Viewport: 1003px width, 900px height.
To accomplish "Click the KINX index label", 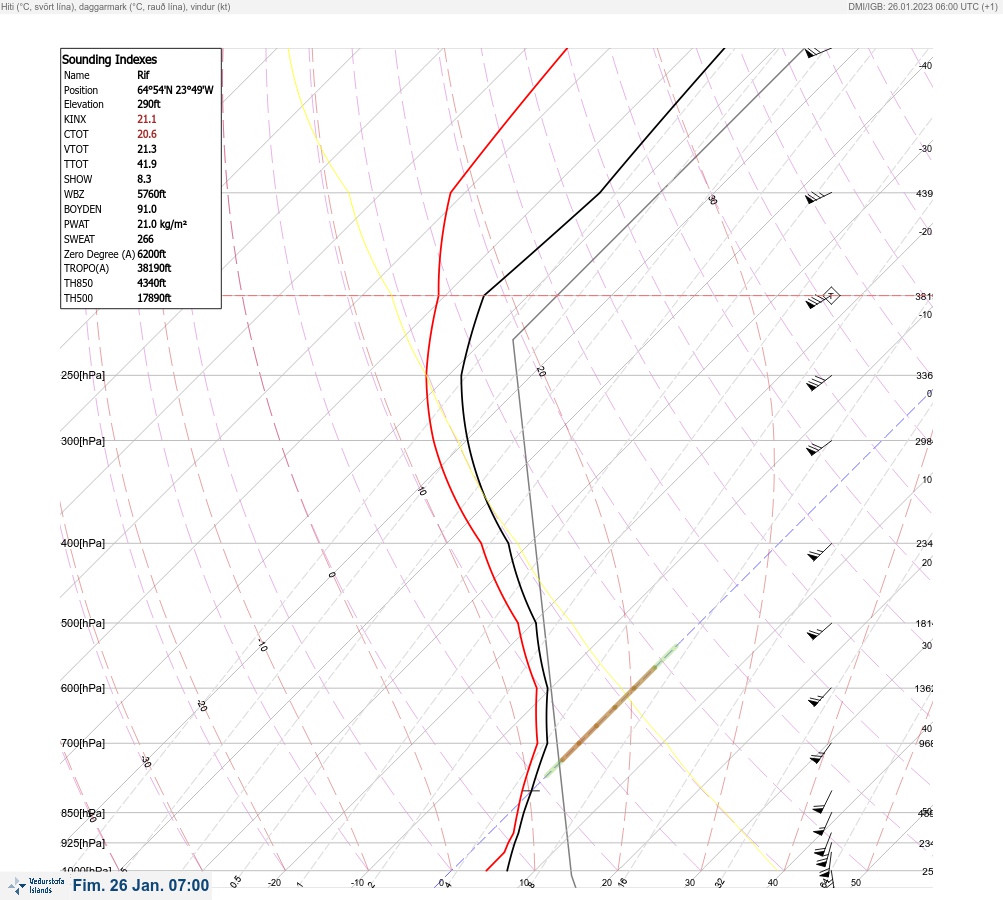I will point(75,119).
